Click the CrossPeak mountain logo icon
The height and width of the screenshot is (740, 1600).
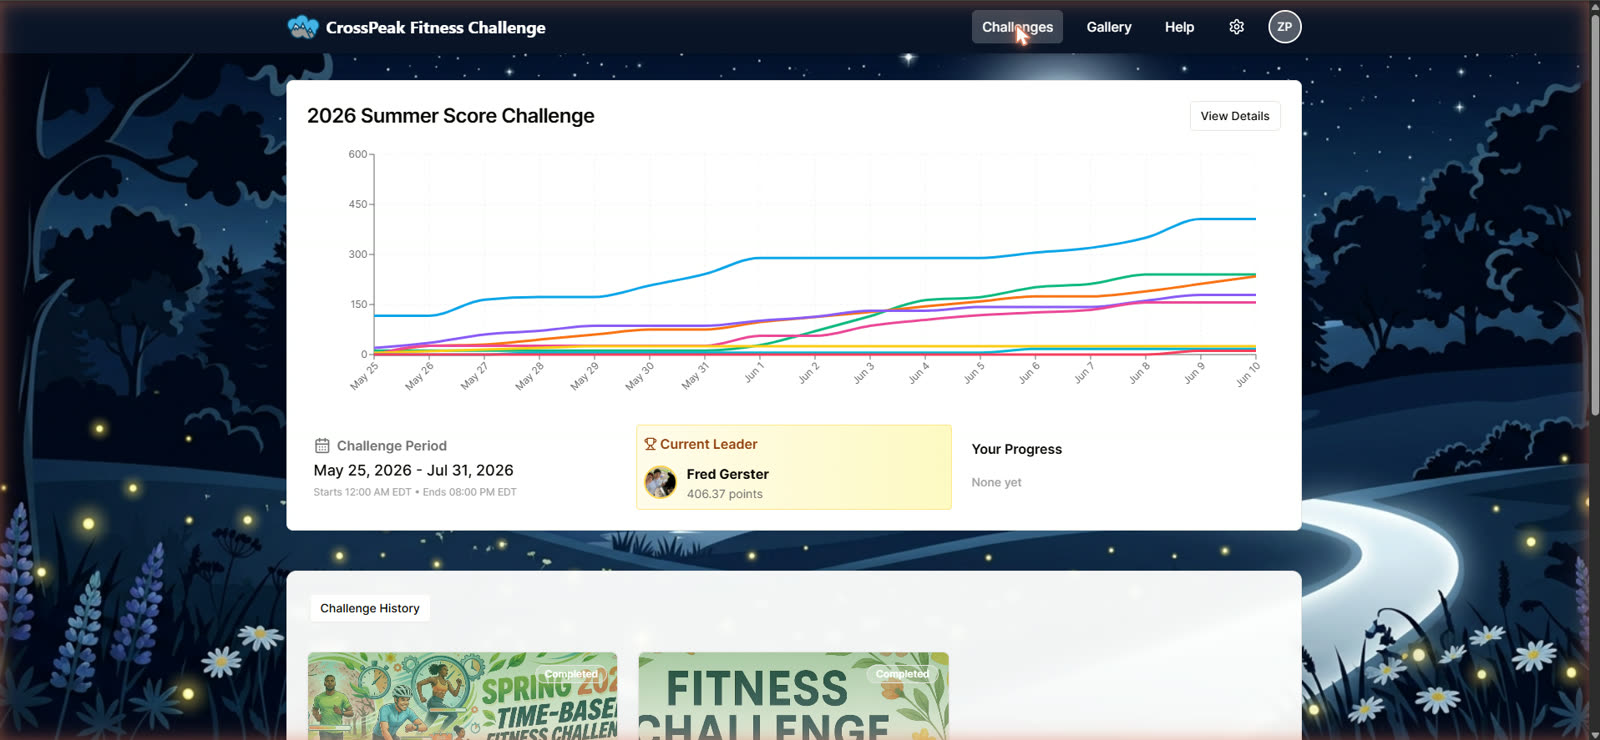(x=303, y=27)
